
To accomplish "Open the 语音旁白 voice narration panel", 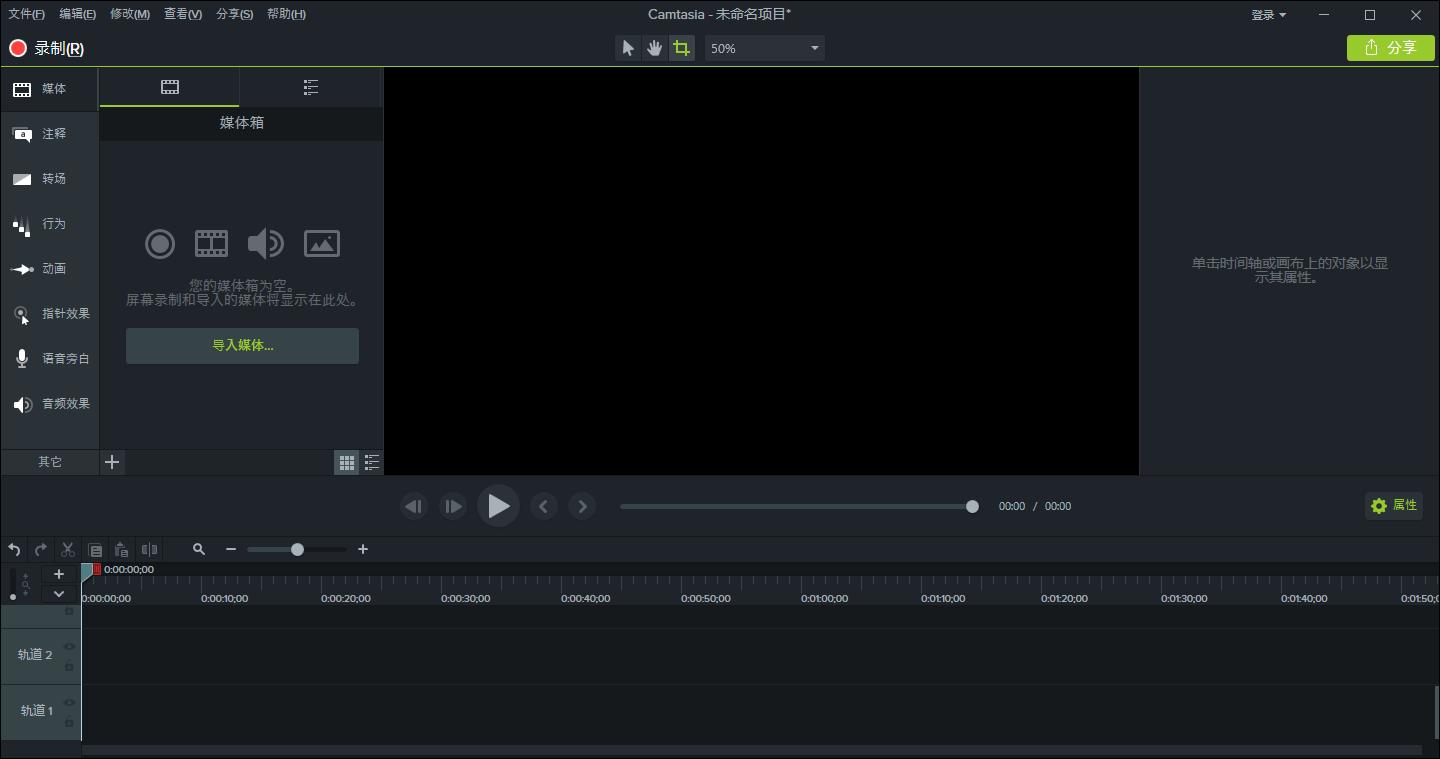I will pos(50,359).
